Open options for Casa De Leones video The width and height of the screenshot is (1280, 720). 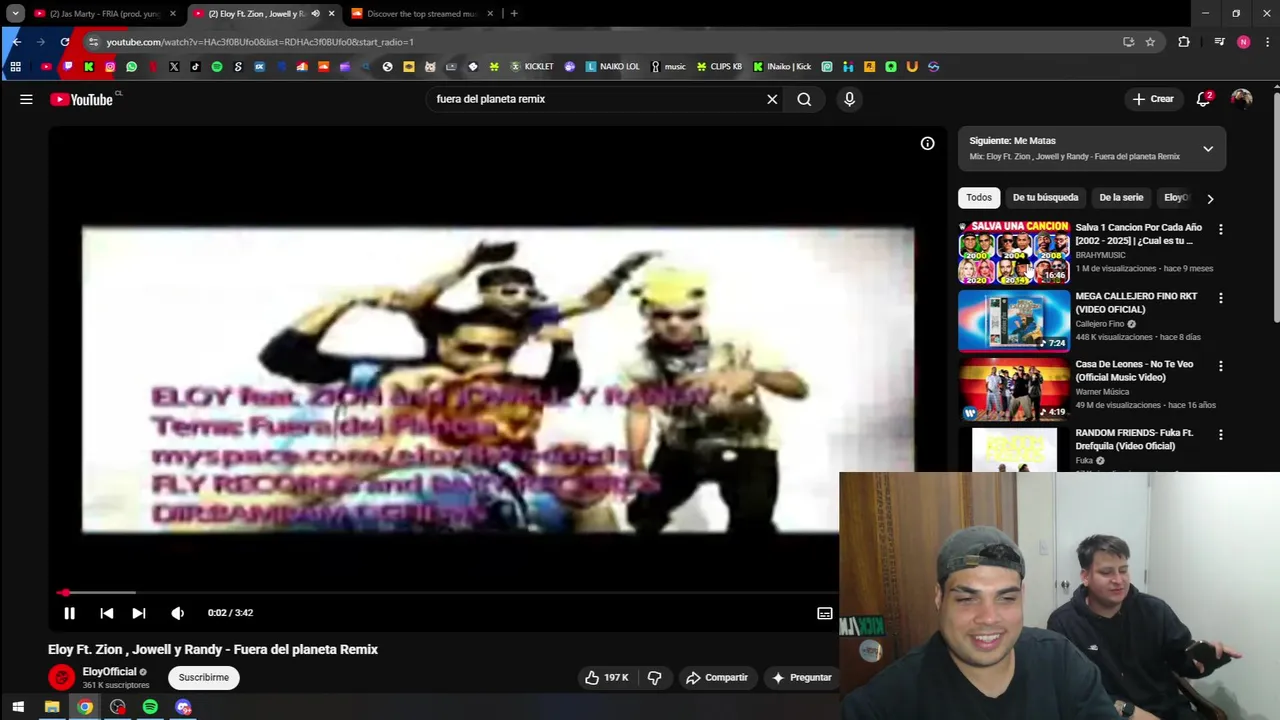tap(1220, 366)
